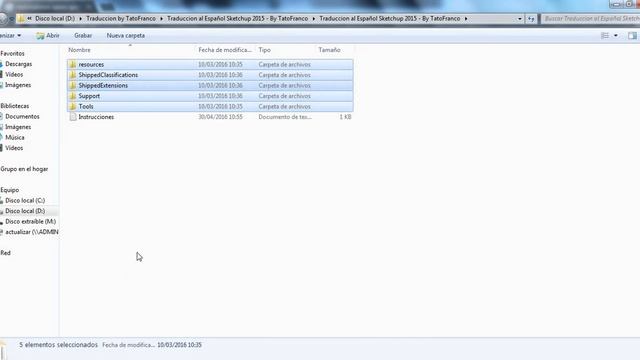Click the Tools folder name
The height and width of the screenshot is (360, 640).
tap(86, 107)
